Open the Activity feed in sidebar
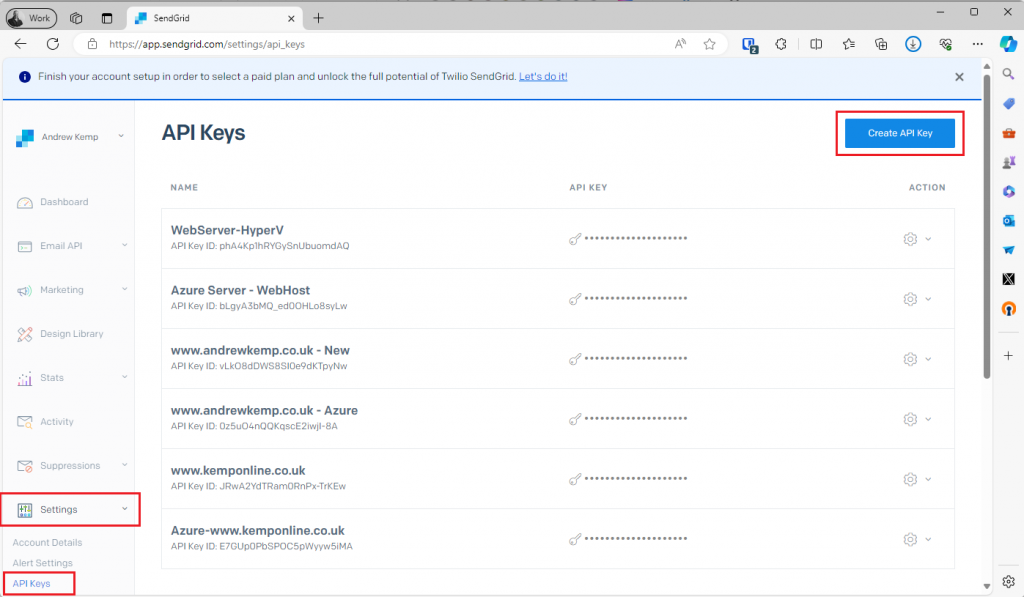This screenshot has width=1024, height=597. pos(56,422)
